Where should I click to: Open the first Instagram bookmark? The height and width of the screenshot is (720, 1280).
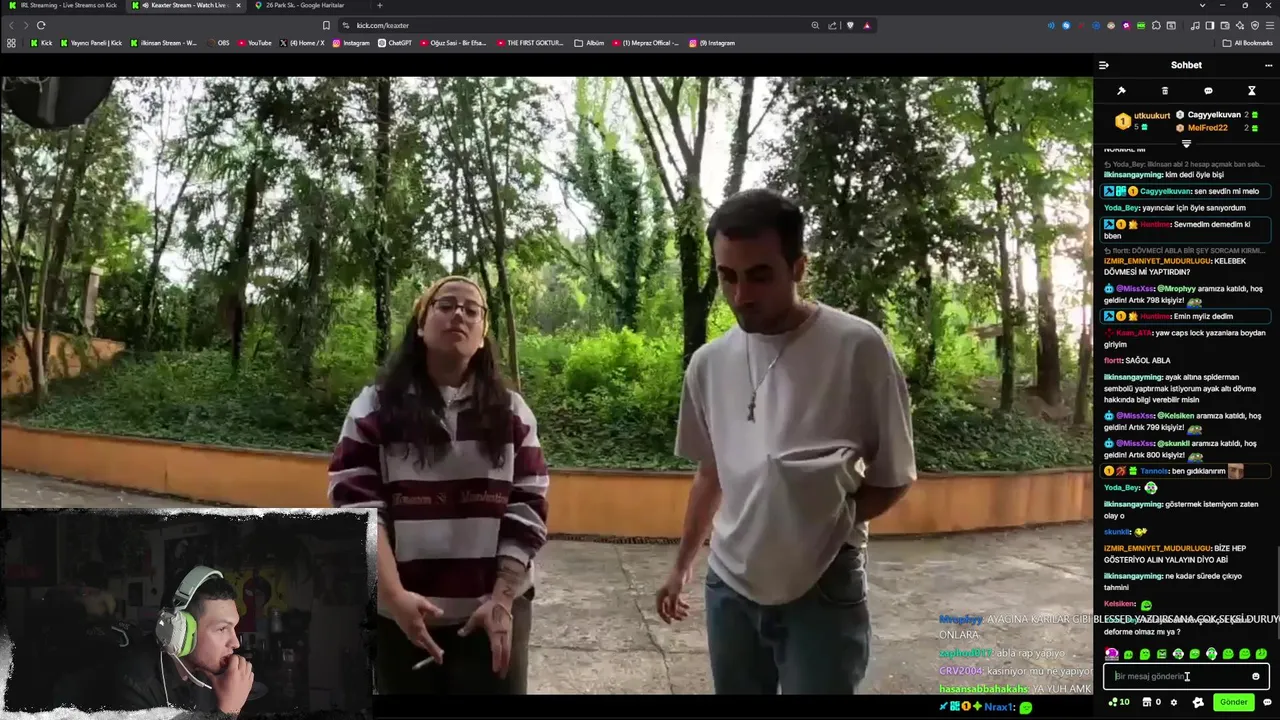tap(350, 43)
